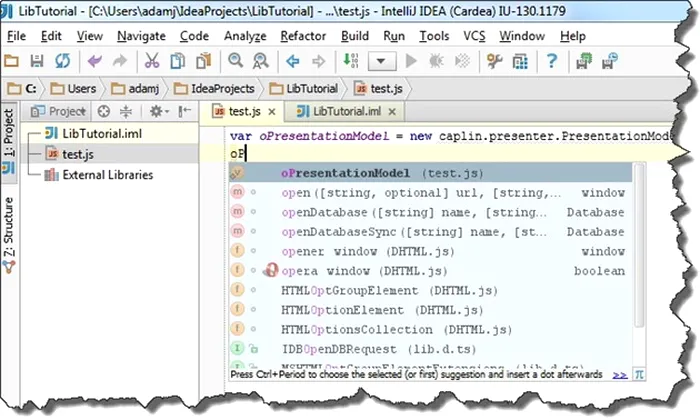Click the Redo arrow icon
Viewport: 700px width, 420px height.
120,60
